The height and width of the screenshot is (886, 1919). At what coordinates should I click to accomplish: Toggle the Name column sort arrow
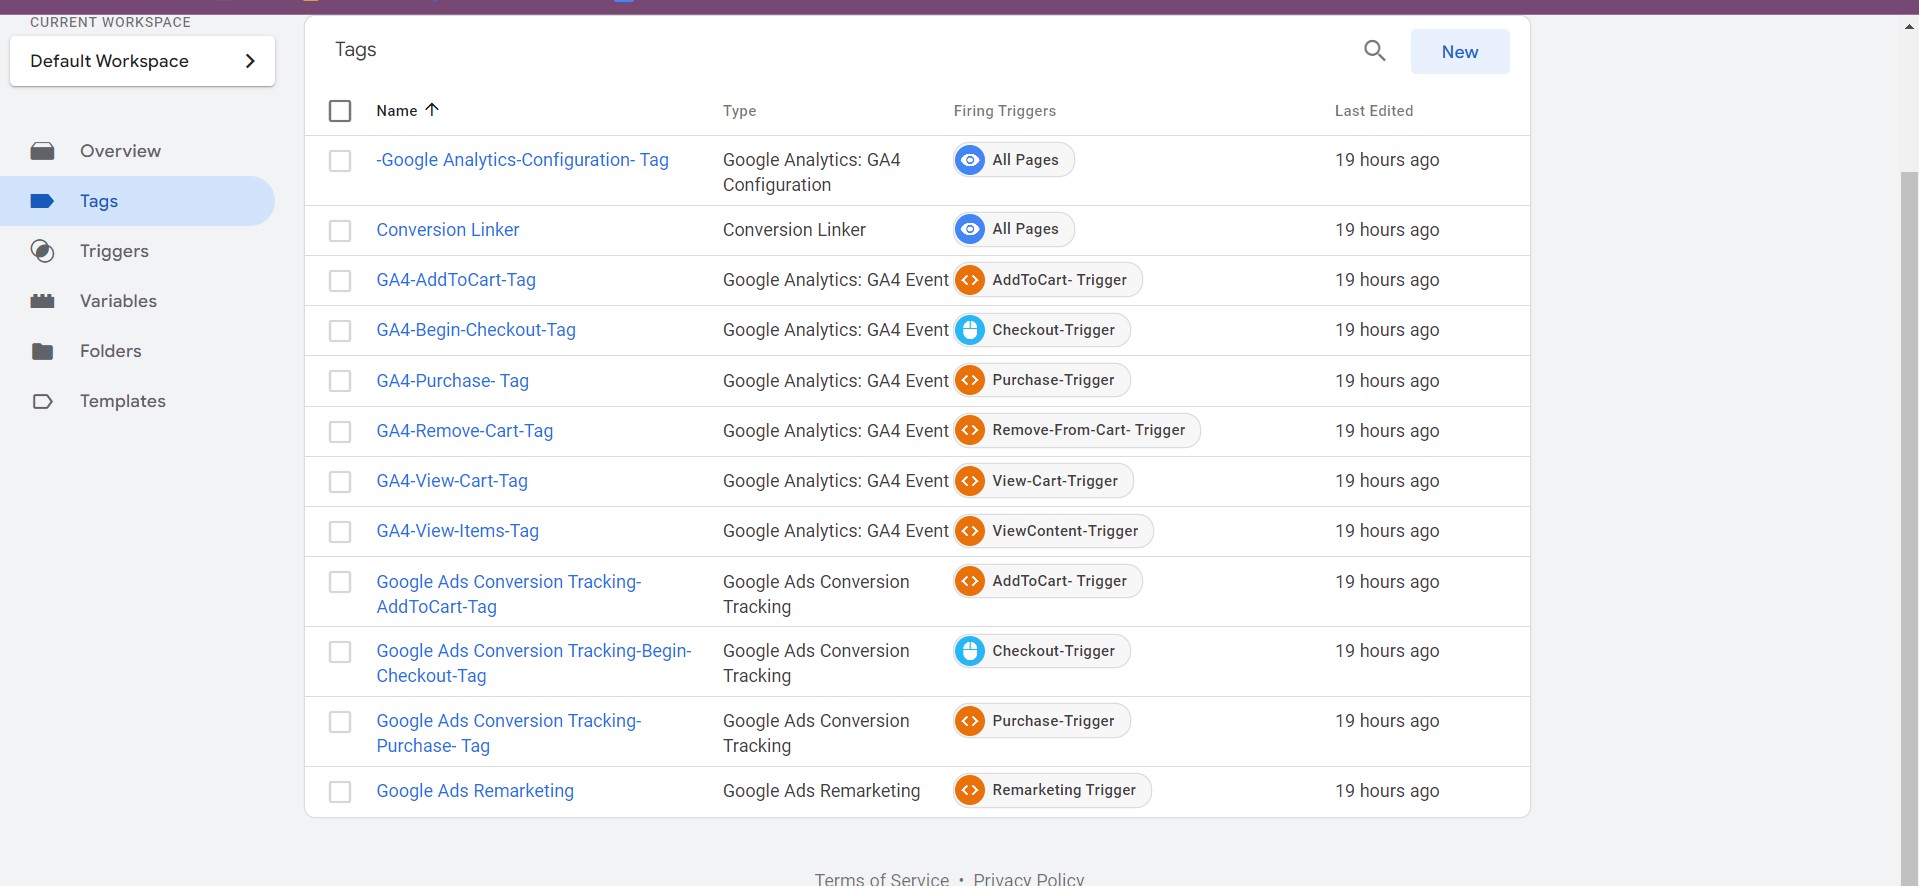point(432,110)
